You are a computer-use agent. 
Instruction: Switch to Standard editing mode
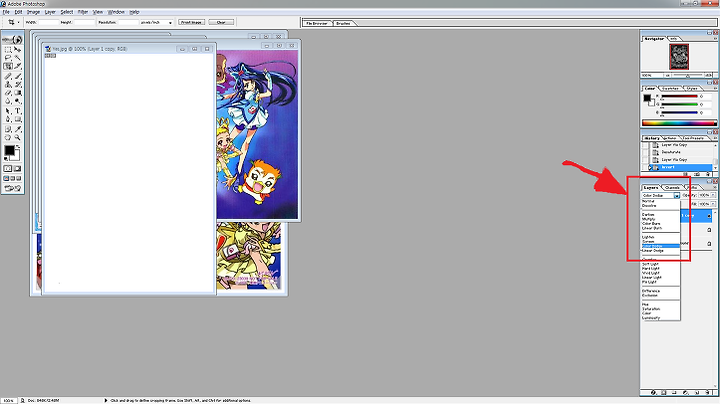click(x=8, y=168)
